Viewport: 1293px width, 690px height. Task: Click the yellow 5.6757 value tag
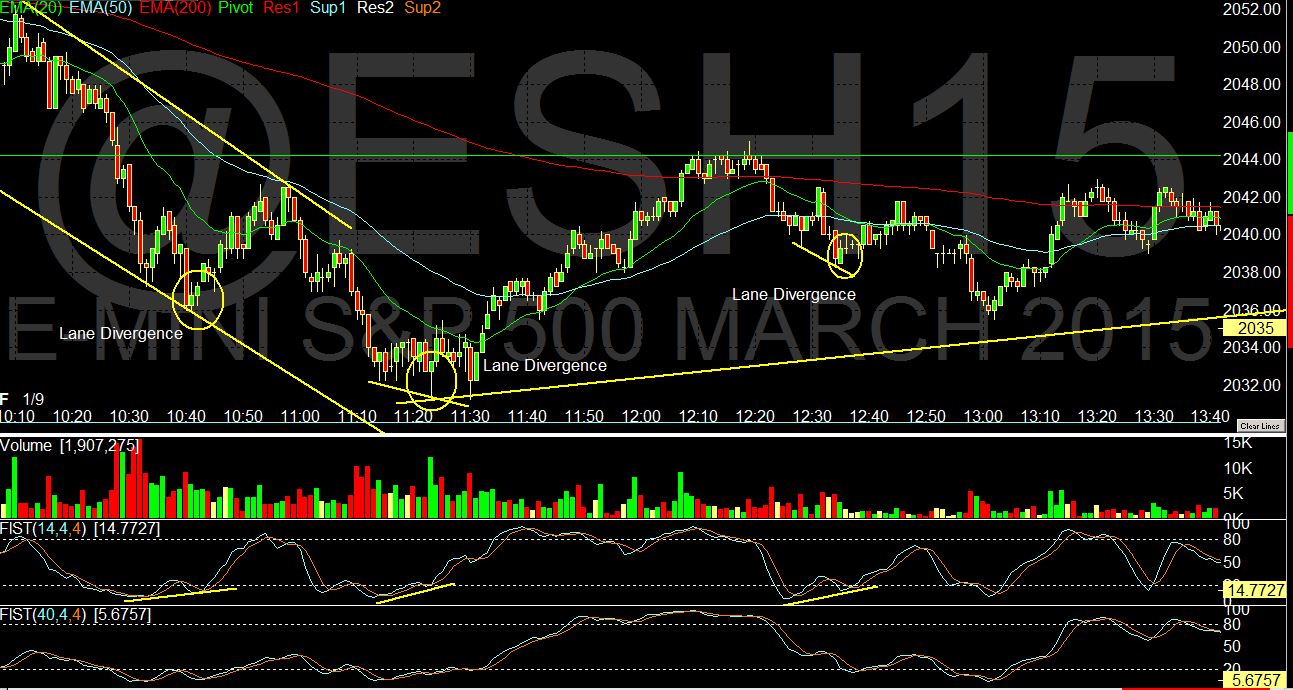click(x=1254, y=678)
